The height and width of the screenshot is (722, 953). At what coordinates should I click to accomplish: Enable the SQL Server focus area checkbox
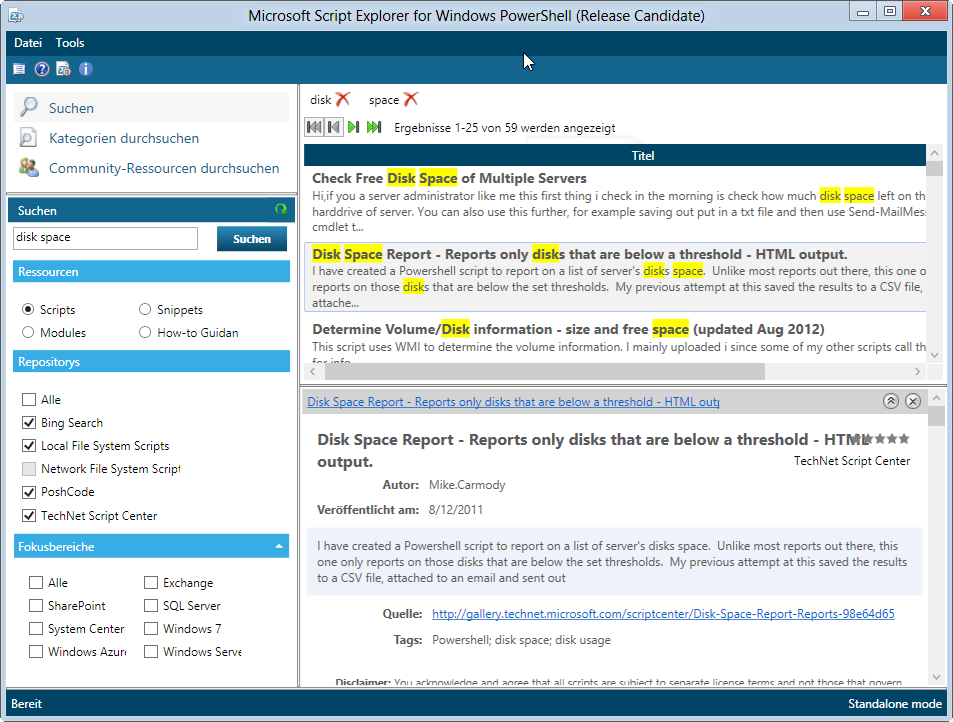[151, 606]
